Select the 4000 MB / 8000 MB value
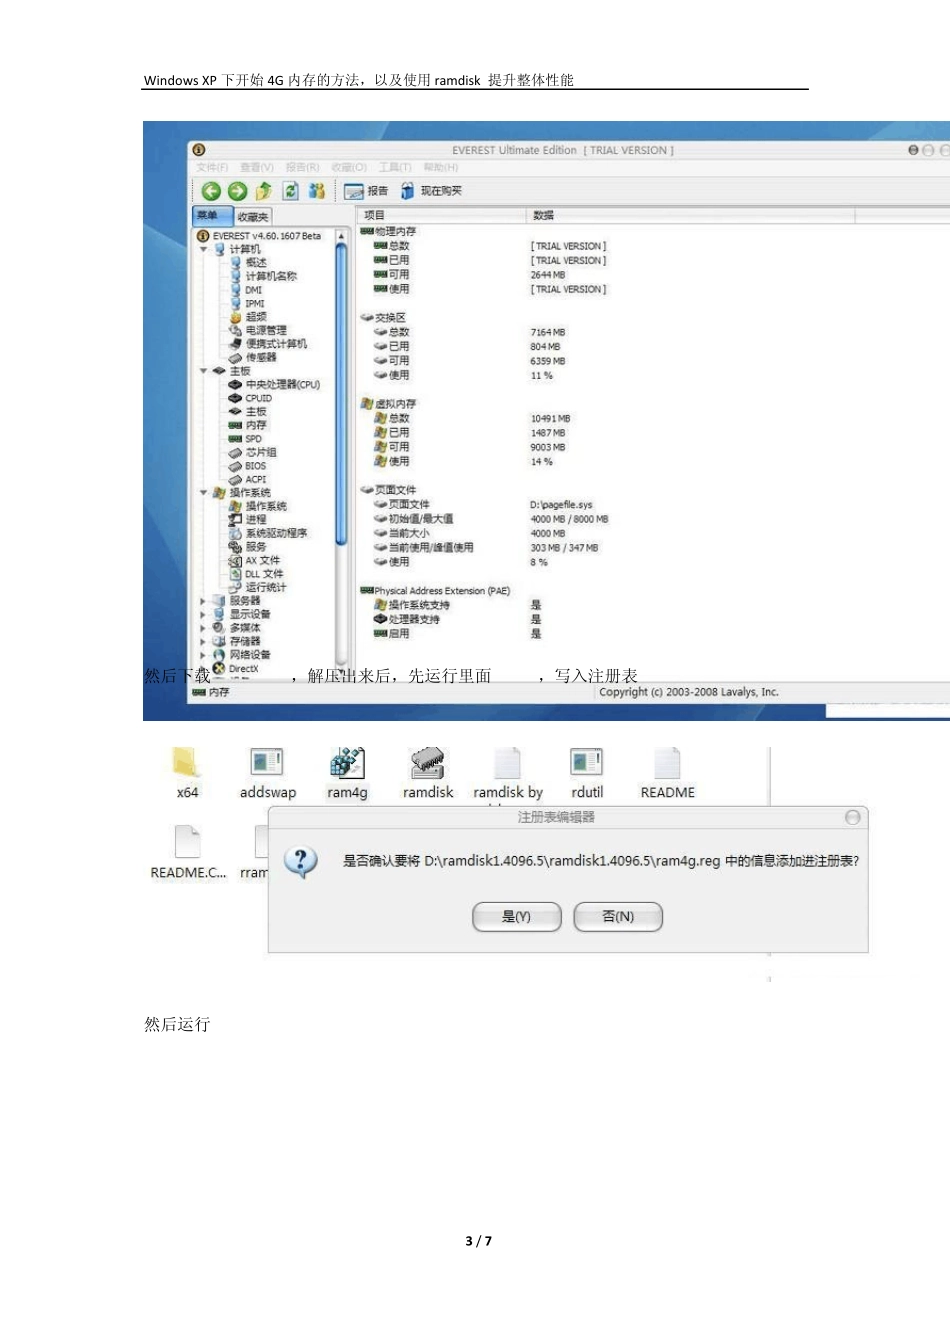950x1344 pixels. [569, 519]
